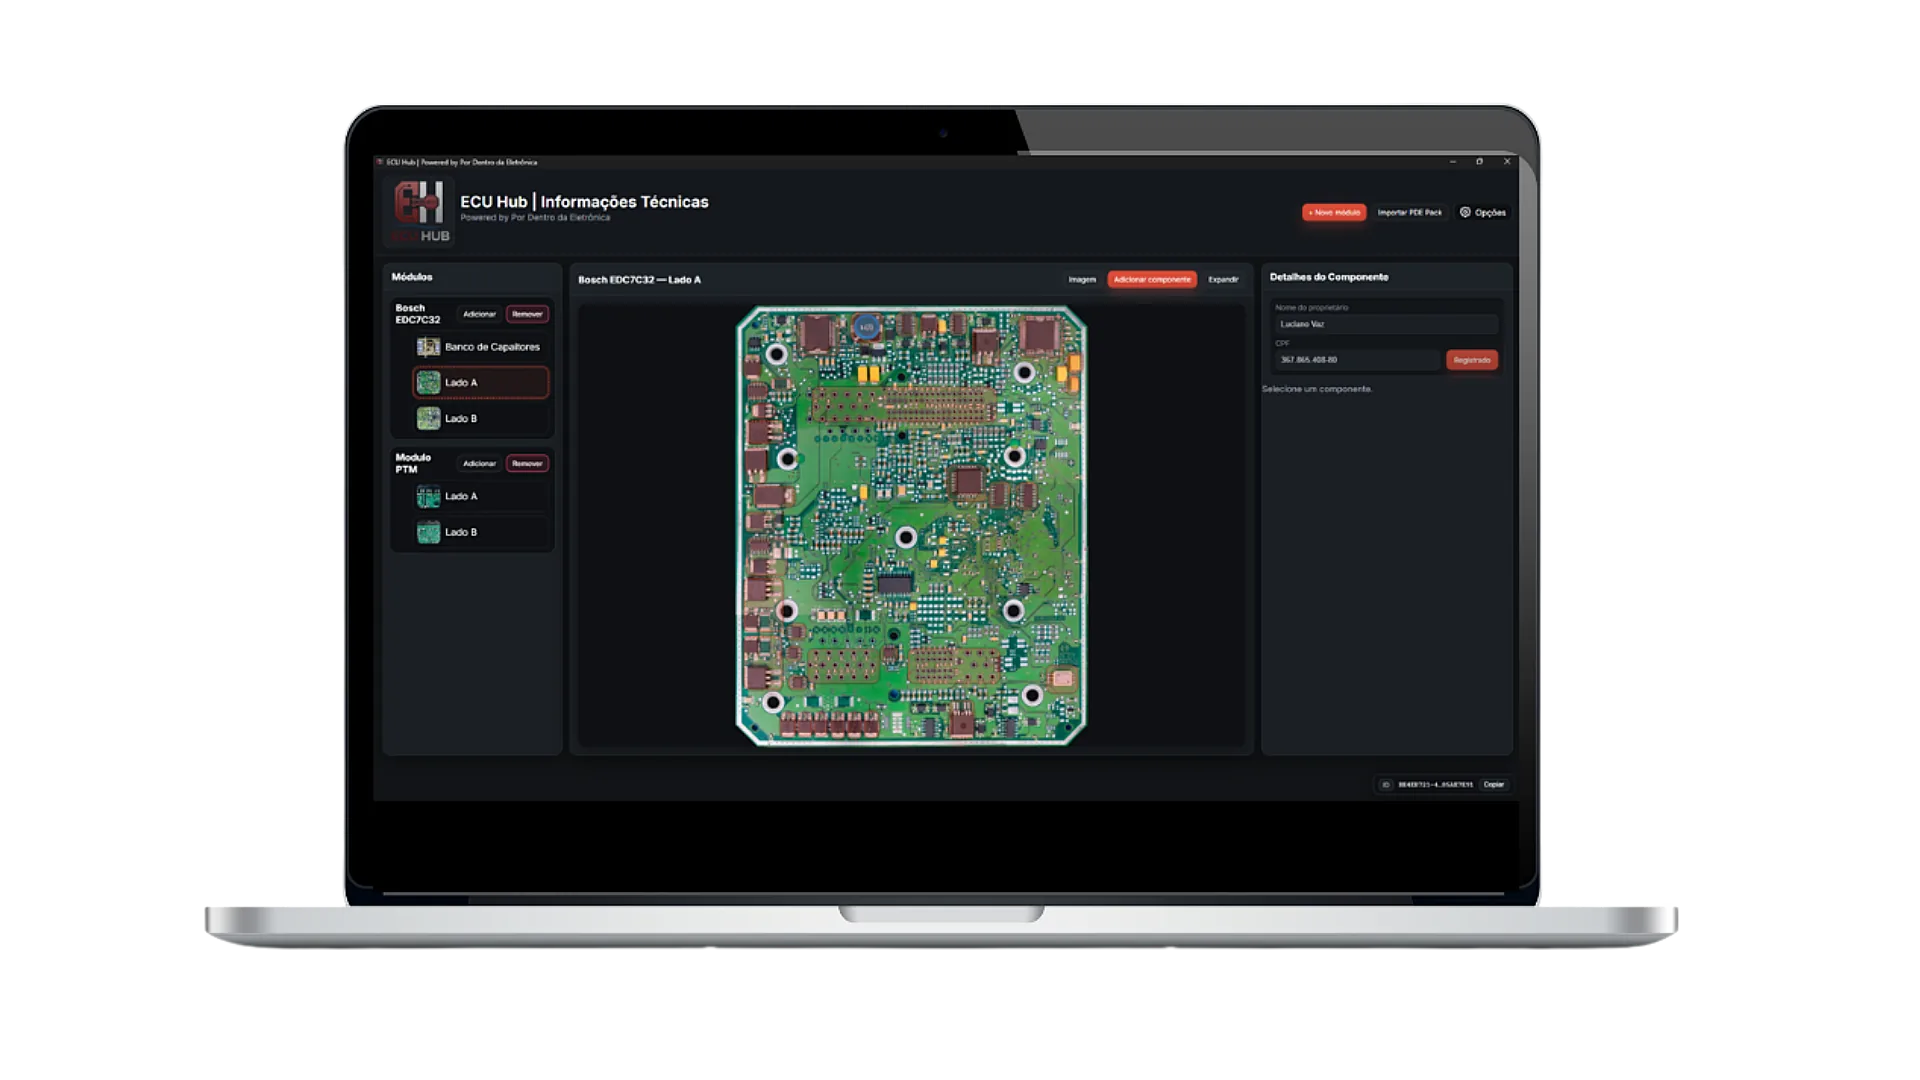Maximize the ECU Hub window
The image size is (1920, 1080).
(x=1480, y=161)
